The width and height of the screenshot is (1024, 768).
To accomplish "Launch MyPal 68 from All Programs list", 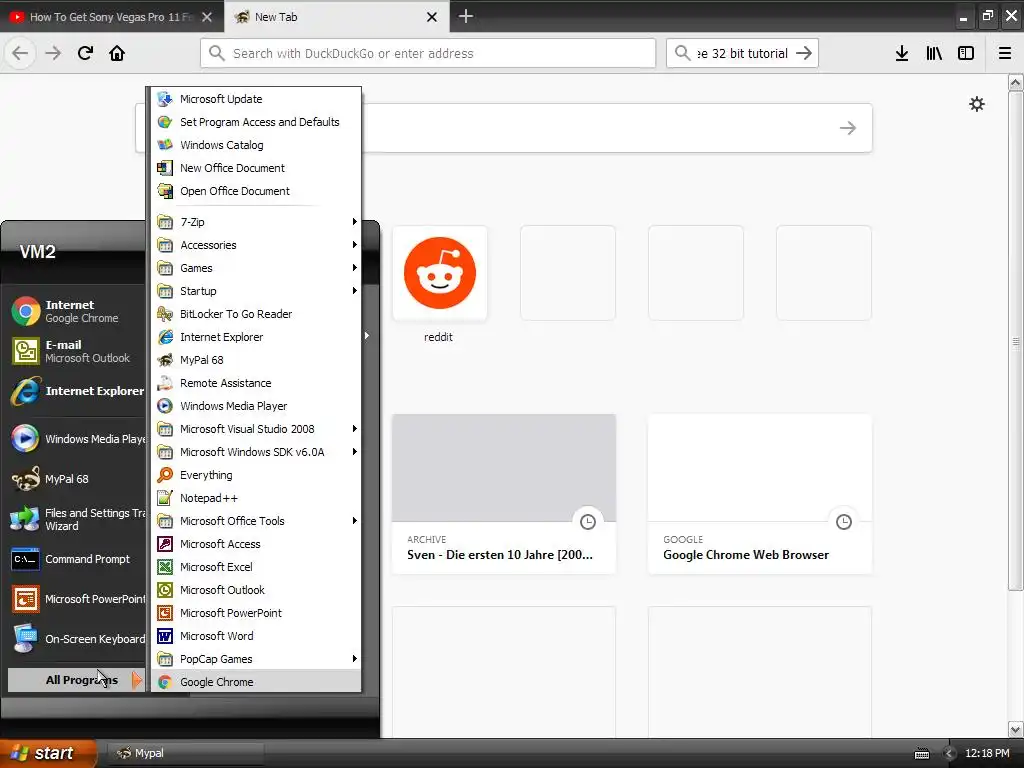I will (256, 360).
